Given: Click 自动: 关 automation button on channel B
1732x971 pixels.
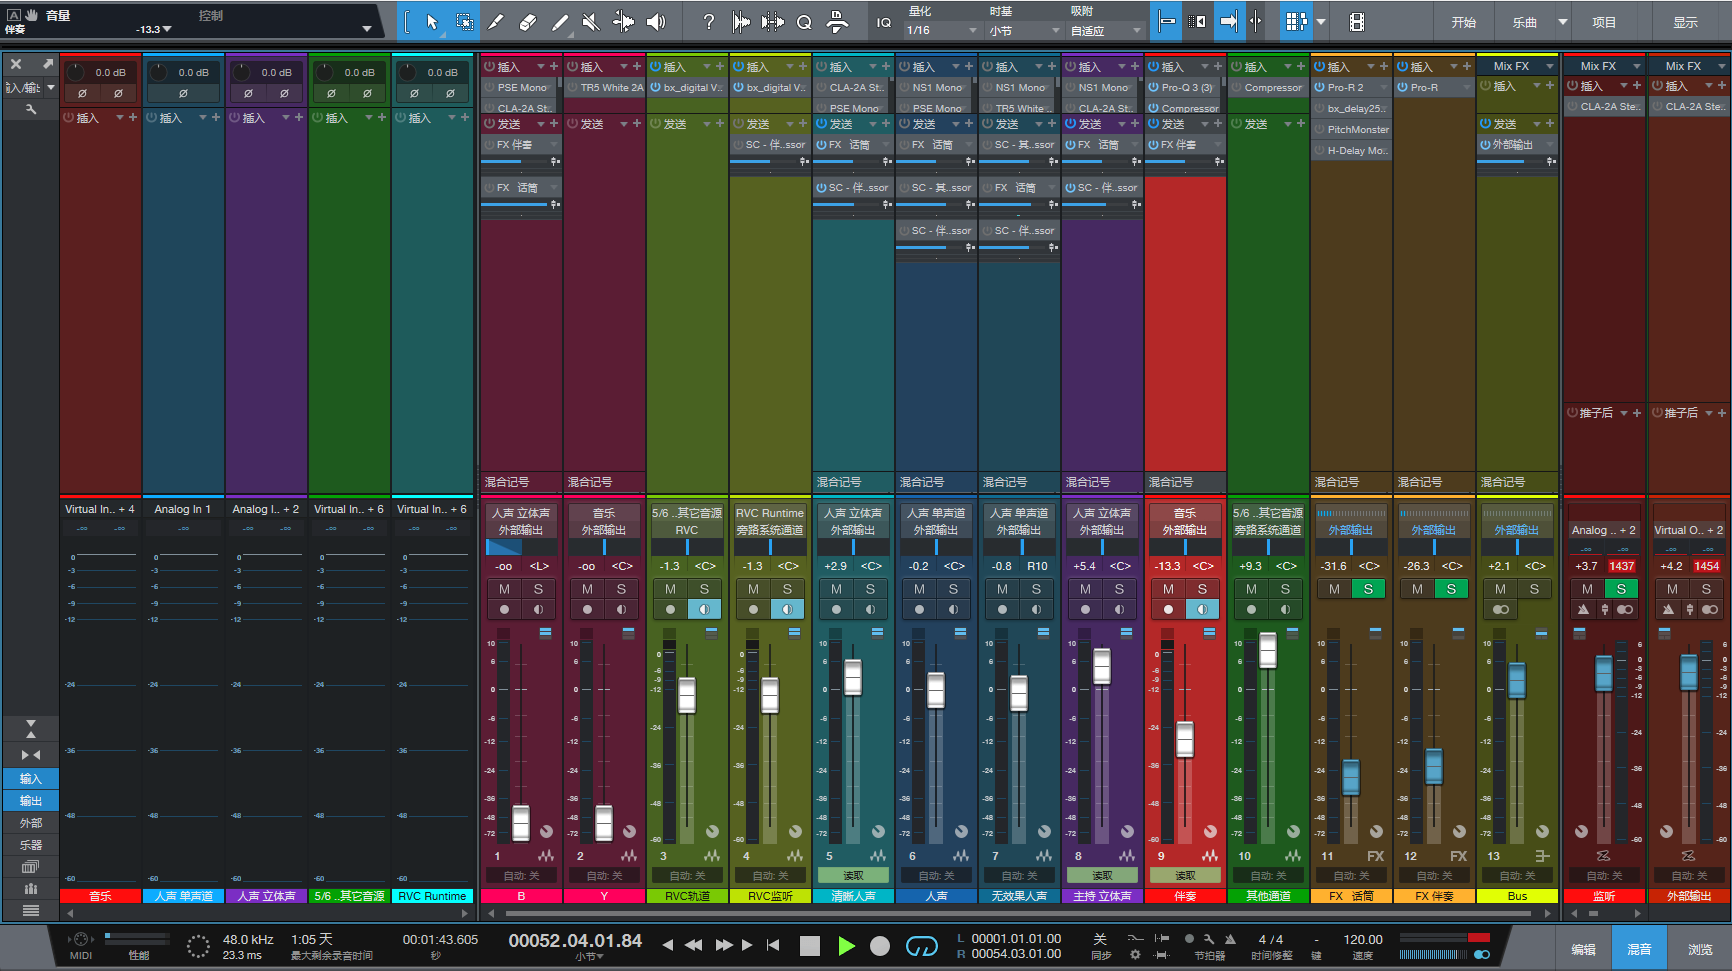Looking at the screenshot, I should 521,875.
